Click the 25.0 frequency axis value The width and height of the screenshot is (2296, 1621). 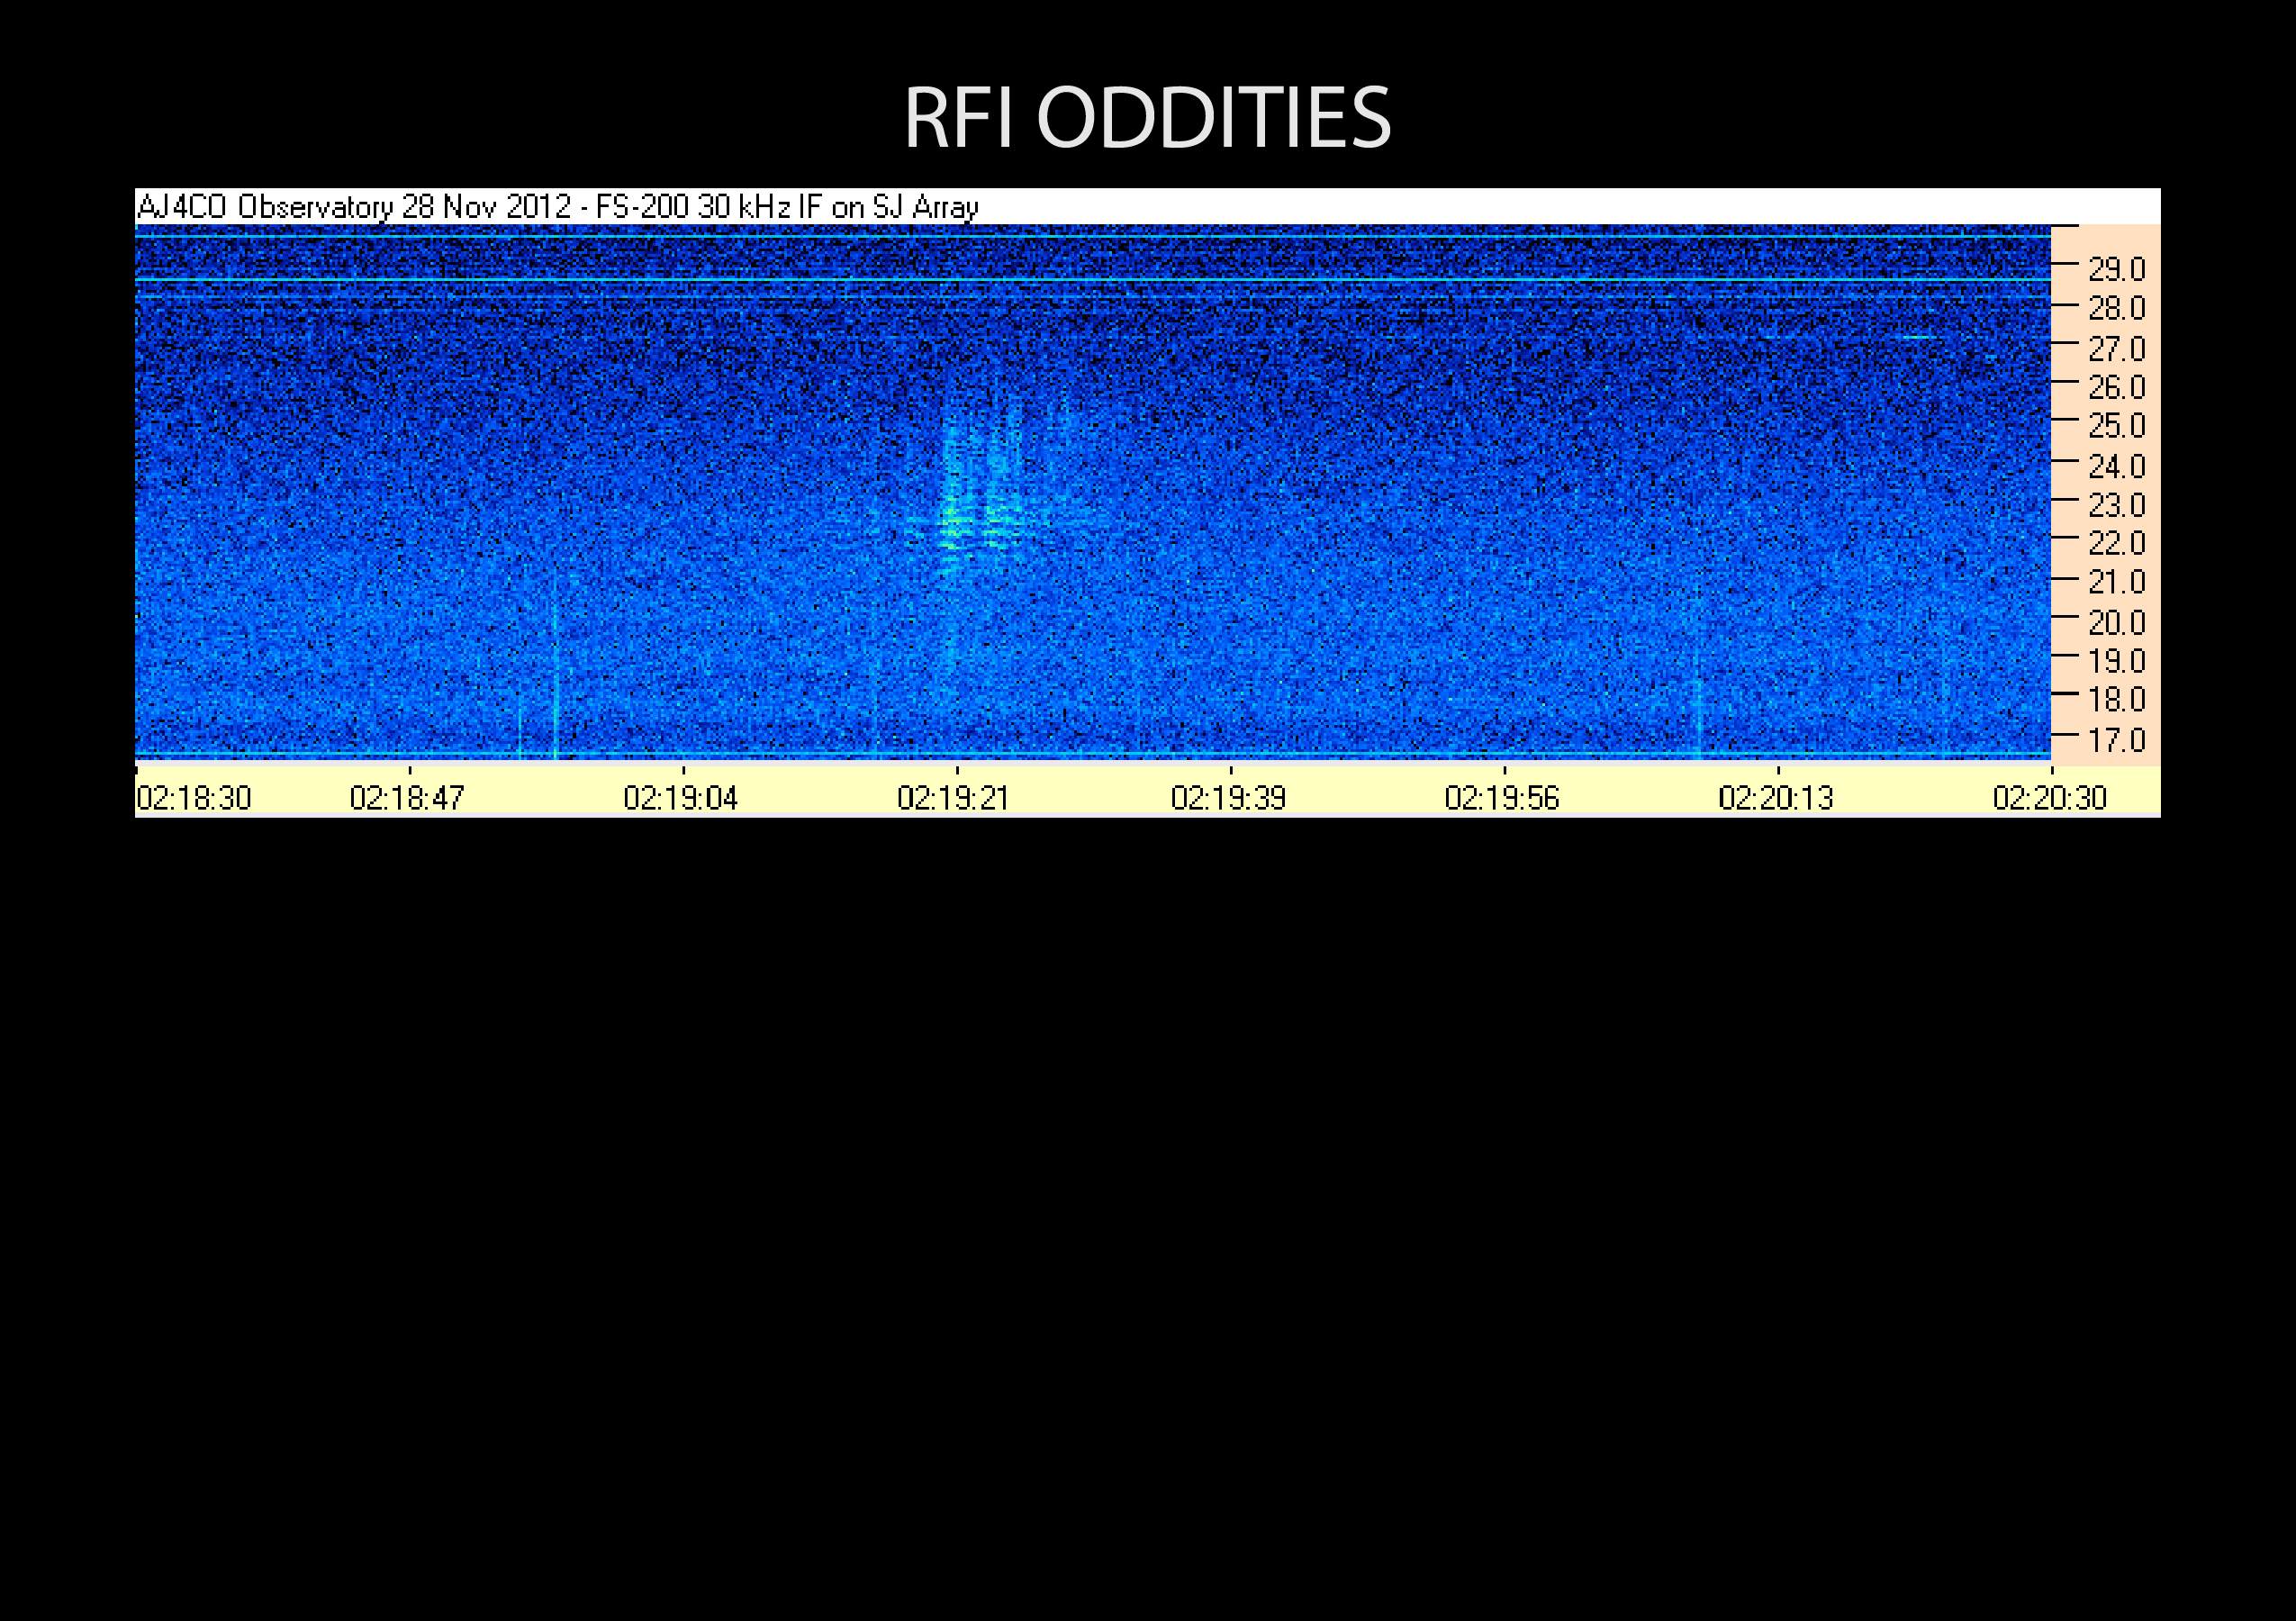coord(2116,426)
